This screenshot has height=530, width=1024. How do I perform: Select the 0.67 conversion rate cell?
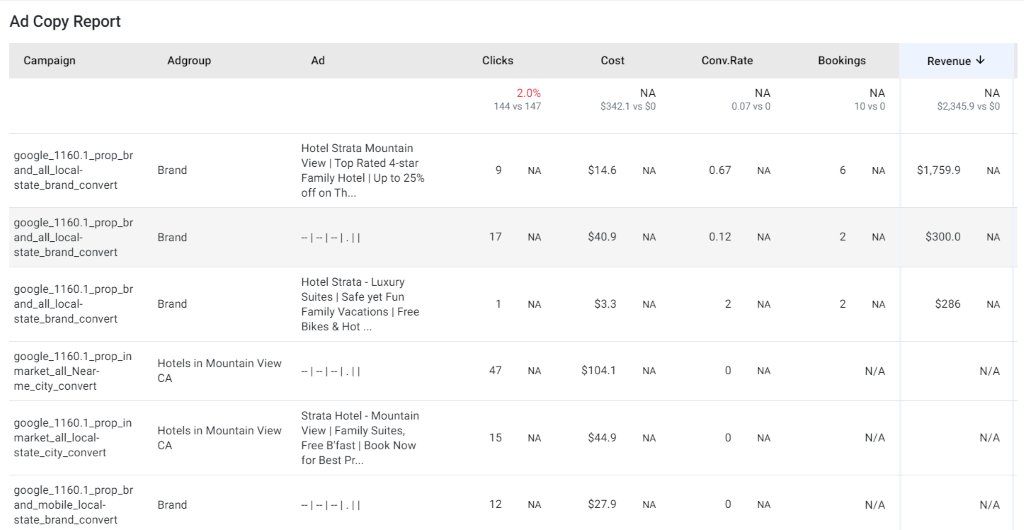(720, 170)
